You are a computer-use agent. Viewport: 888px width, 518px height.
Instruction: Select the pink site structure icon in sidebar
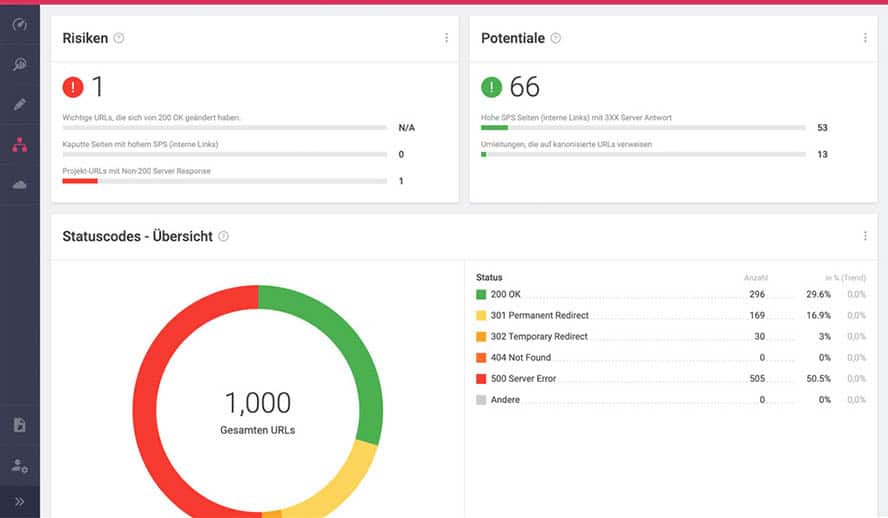point(20,145)
